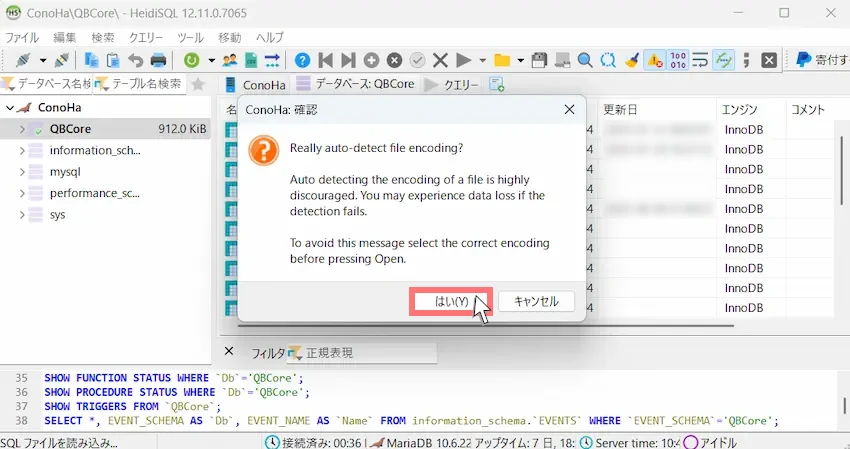Click the magnifier find text icon
Viewport: 850px width, 449px height.
[x=584, y=60]
